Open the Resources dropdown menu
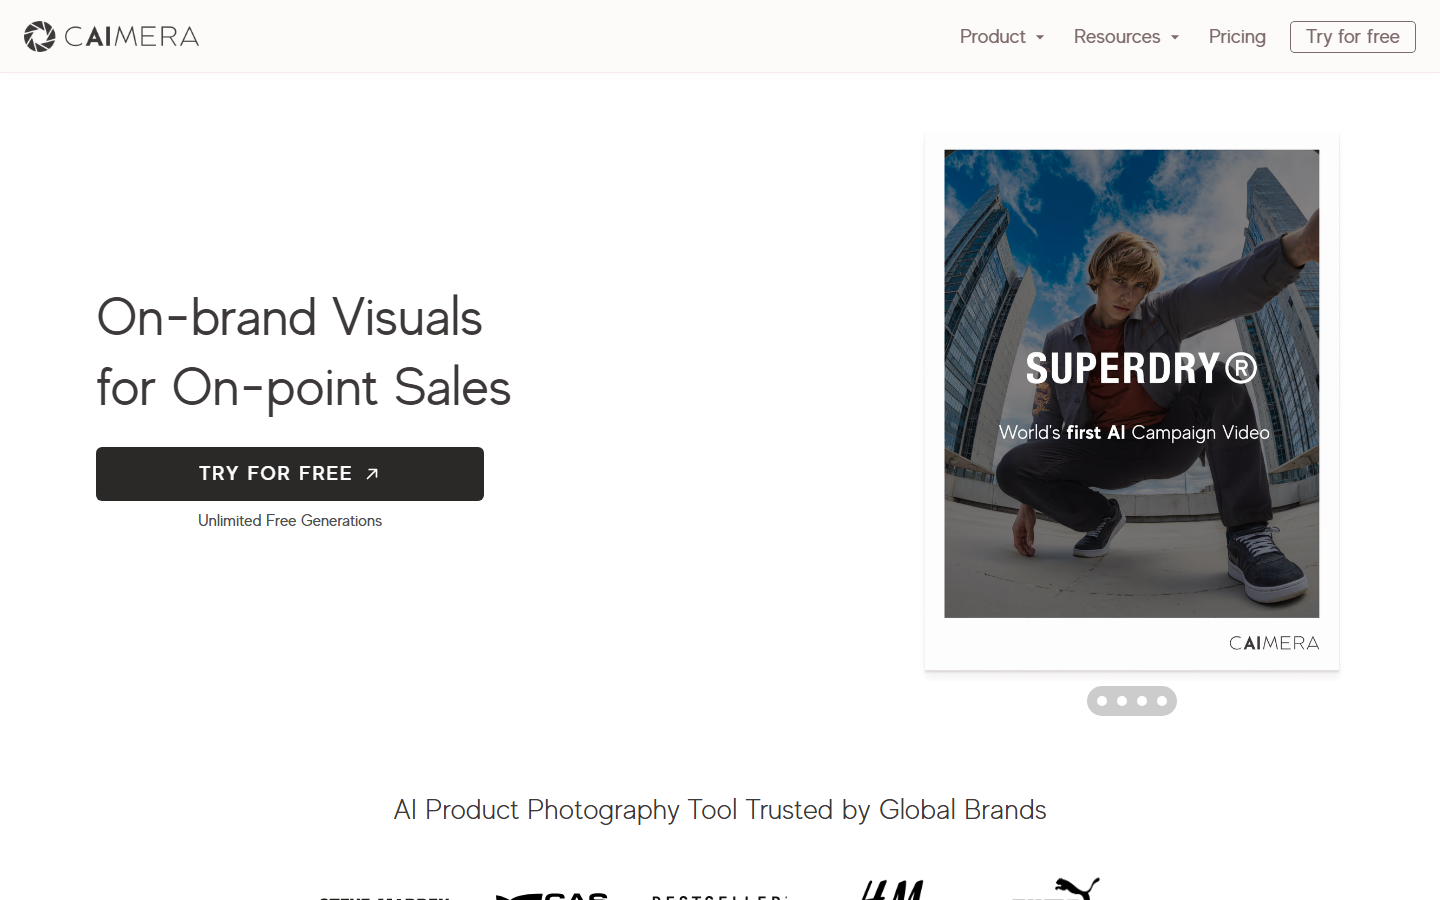The width and height of the screenshot is (1440, 900). 1117,37
